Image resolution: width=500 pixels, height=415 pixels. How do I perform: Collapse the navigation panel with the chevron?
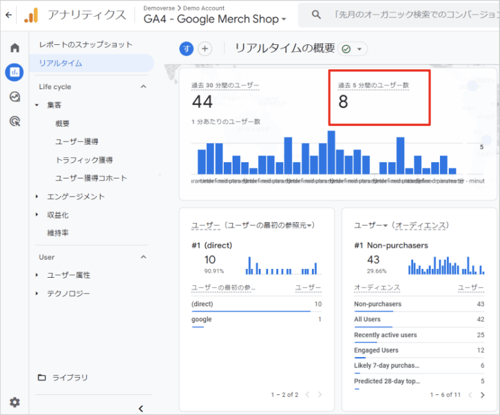tap(141, 408)
